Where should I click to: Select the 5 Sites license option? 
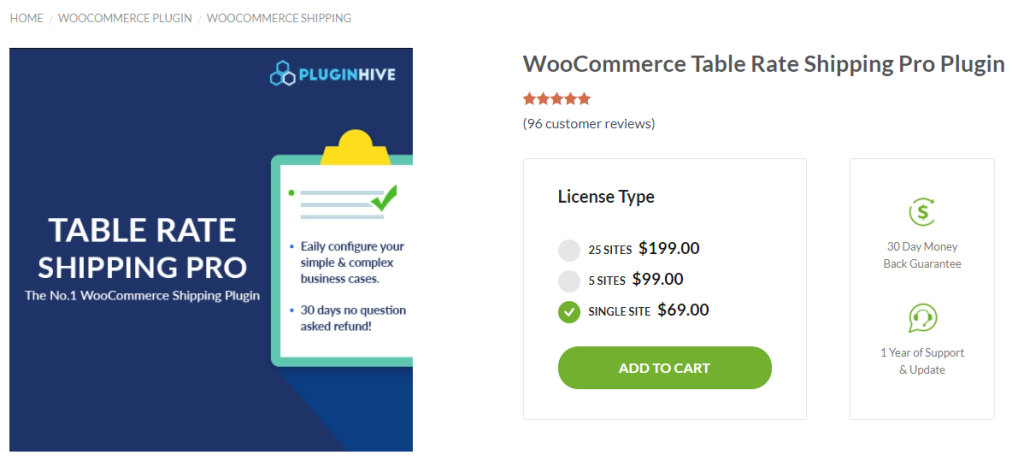tap(569, 281)
